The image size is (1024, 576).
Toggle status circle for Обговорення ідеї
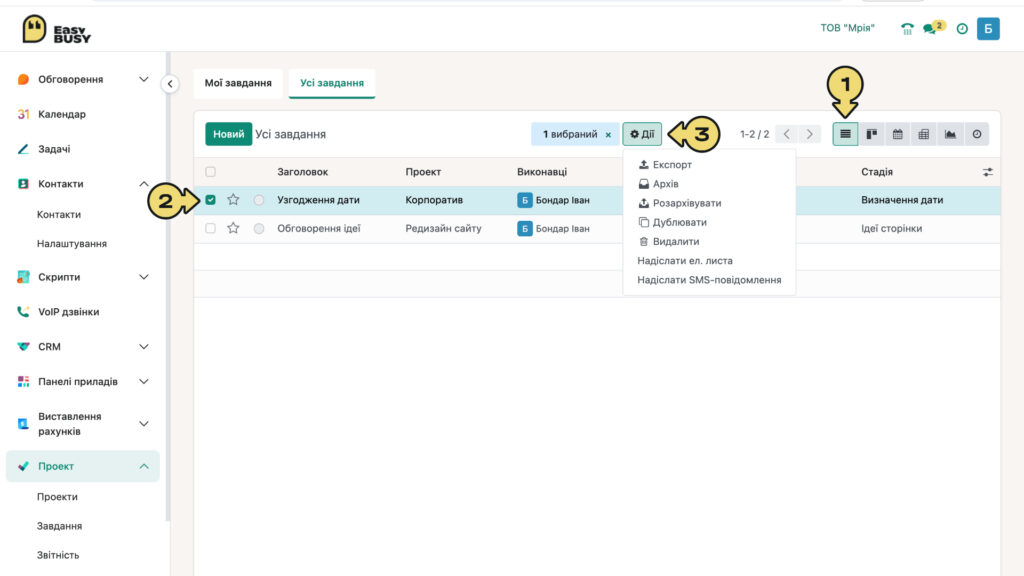click(x=259, y=228)
